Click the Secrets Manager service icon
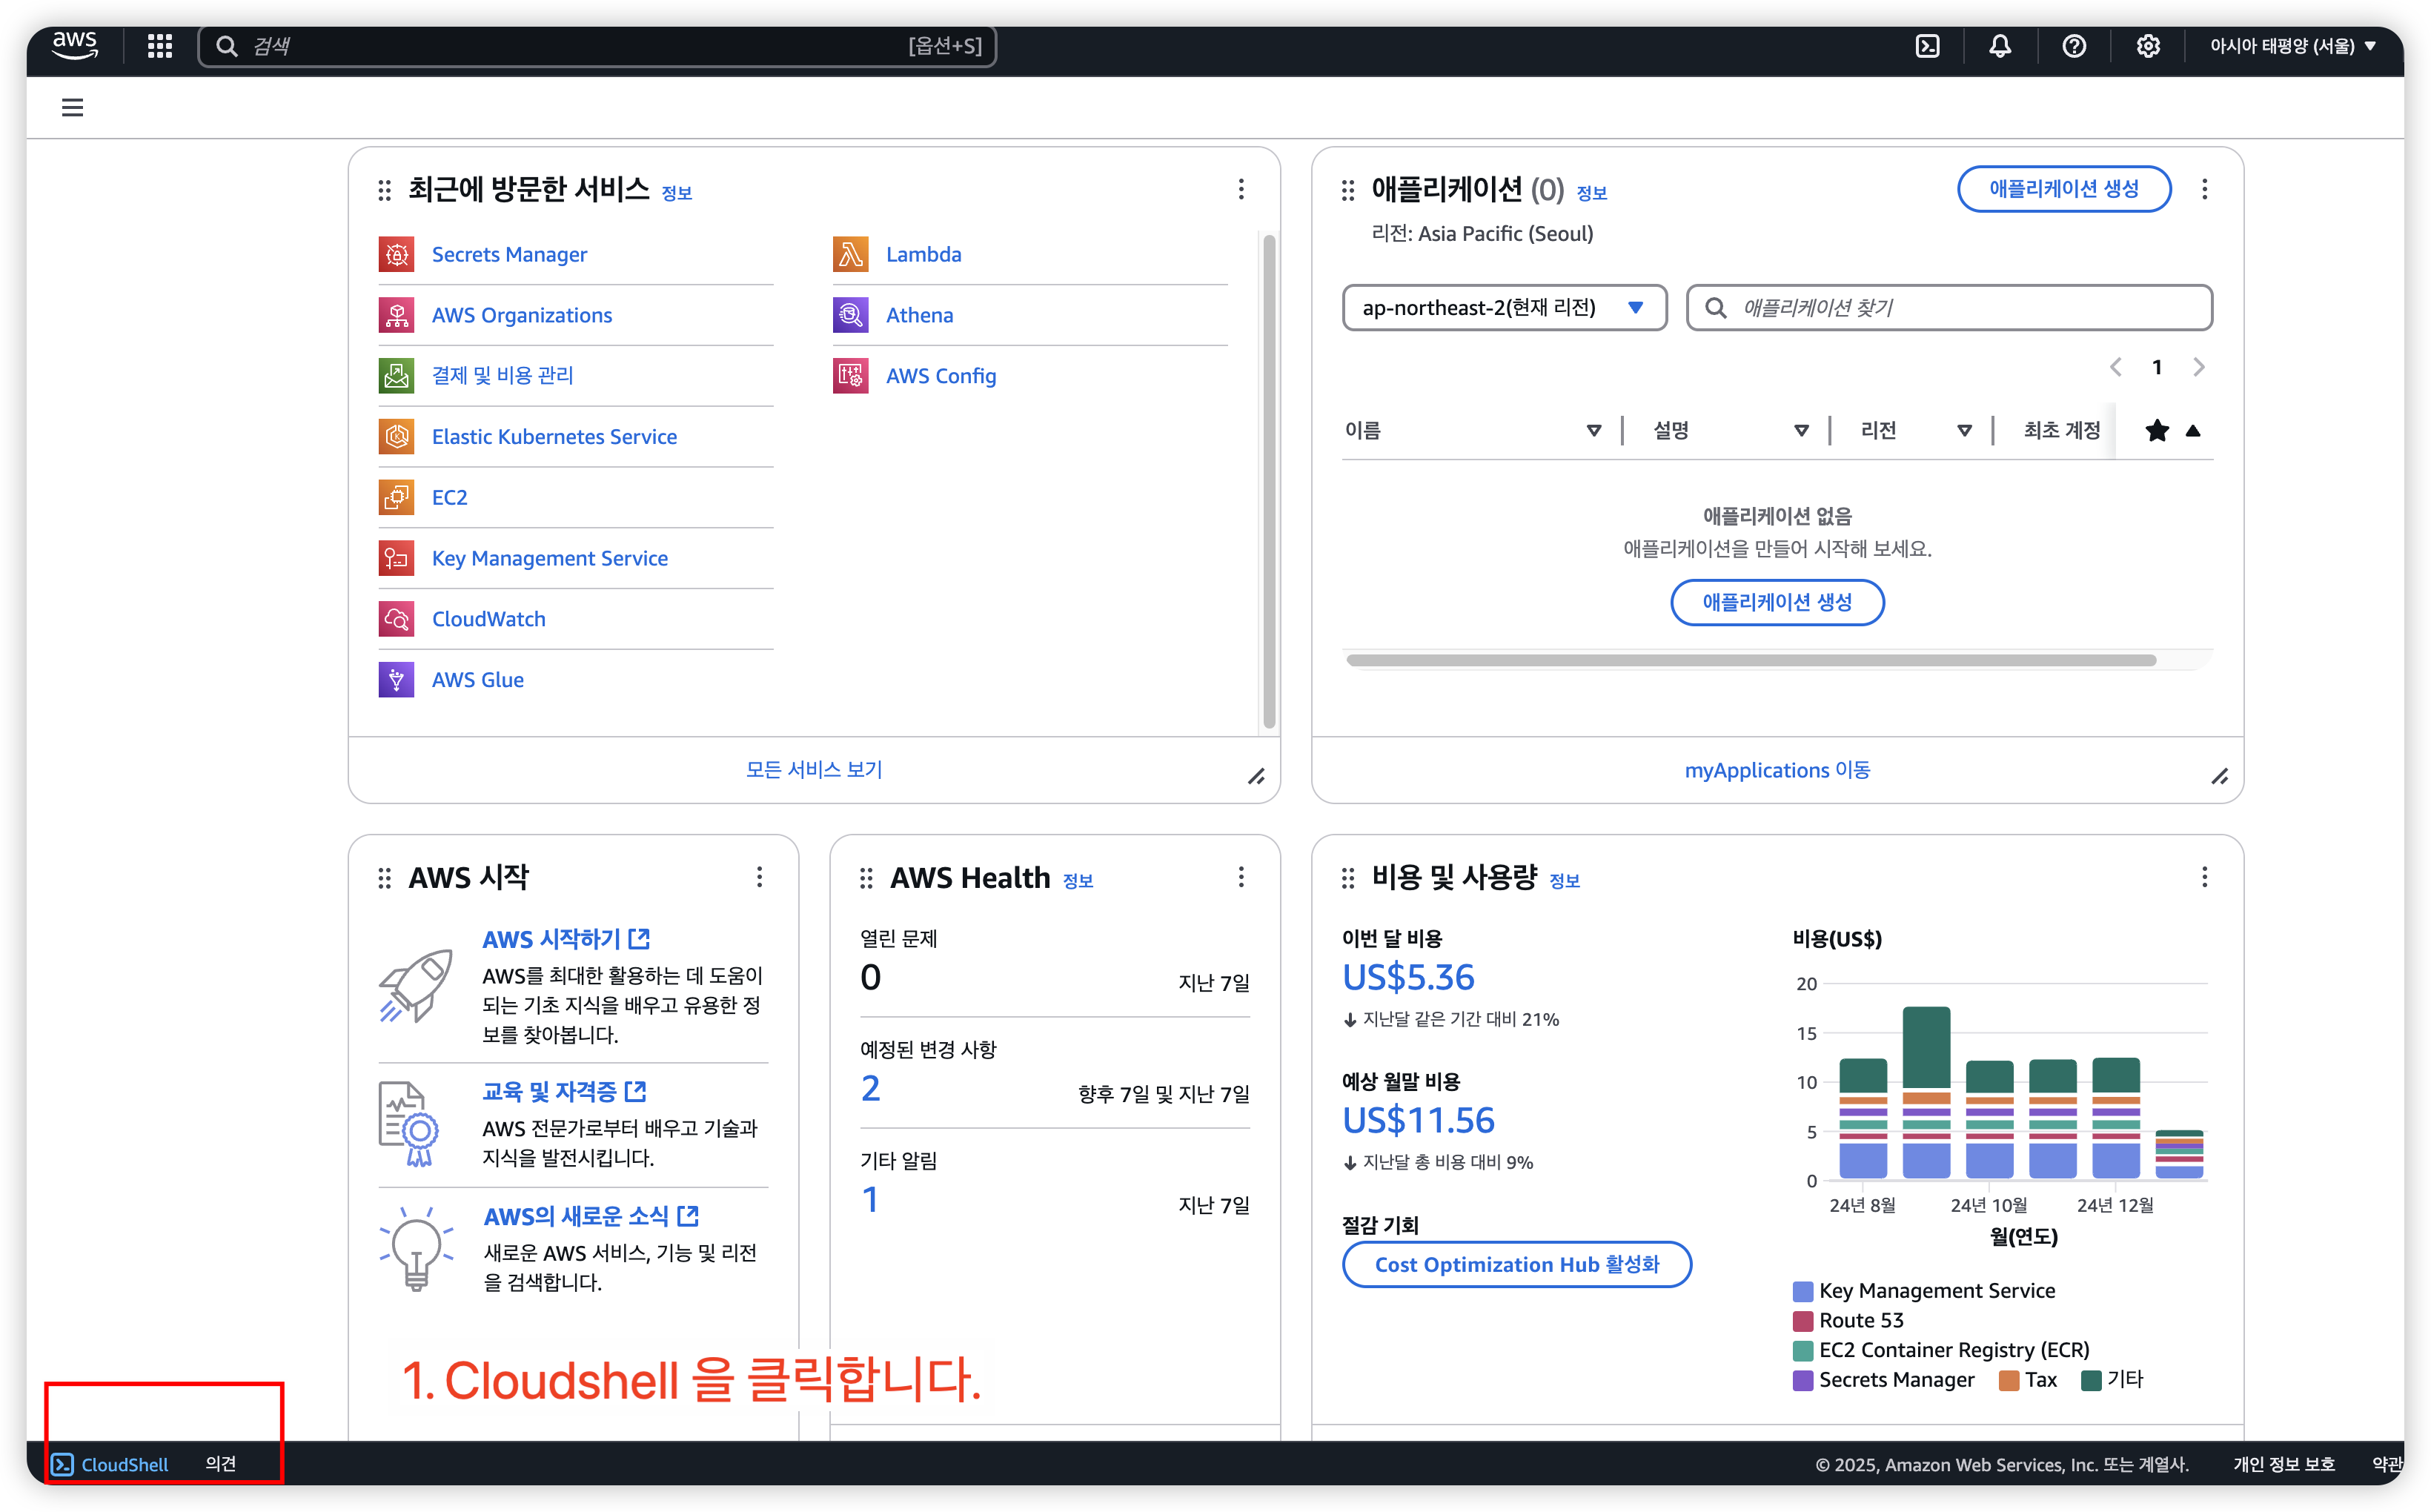The width and height of the screenshot is (2431, 1512). click(x=396, y=254)
